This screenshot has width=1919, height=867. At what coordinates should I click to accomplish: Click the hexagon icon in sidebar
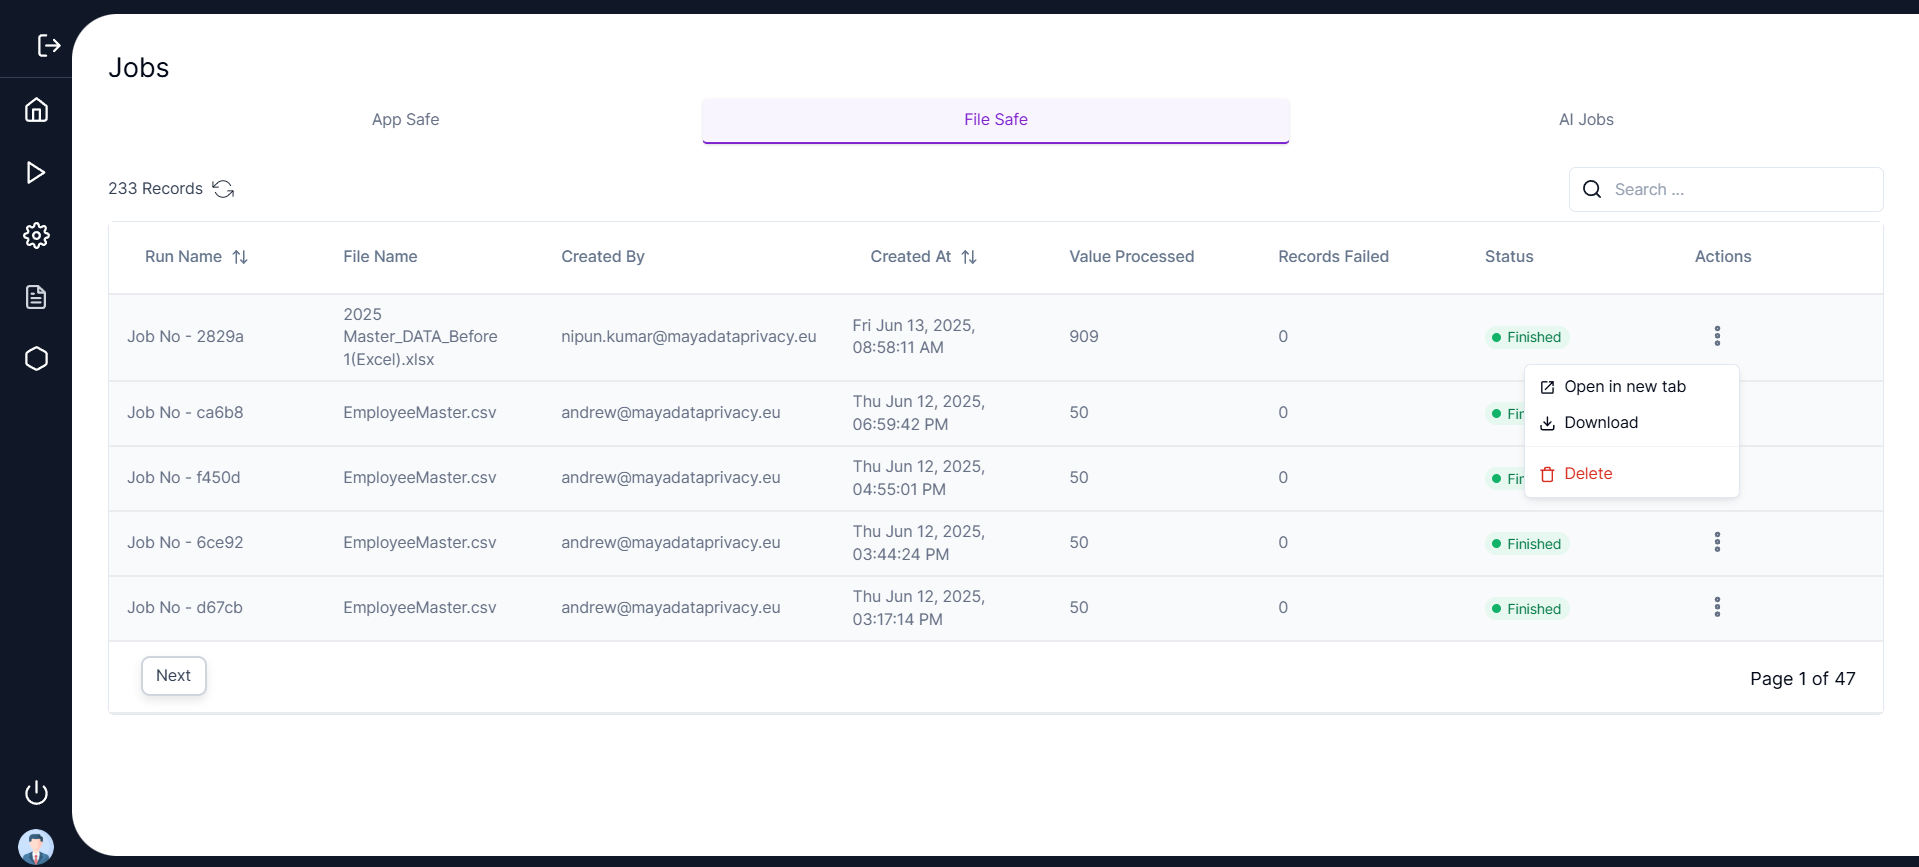(x=36, y=359)
